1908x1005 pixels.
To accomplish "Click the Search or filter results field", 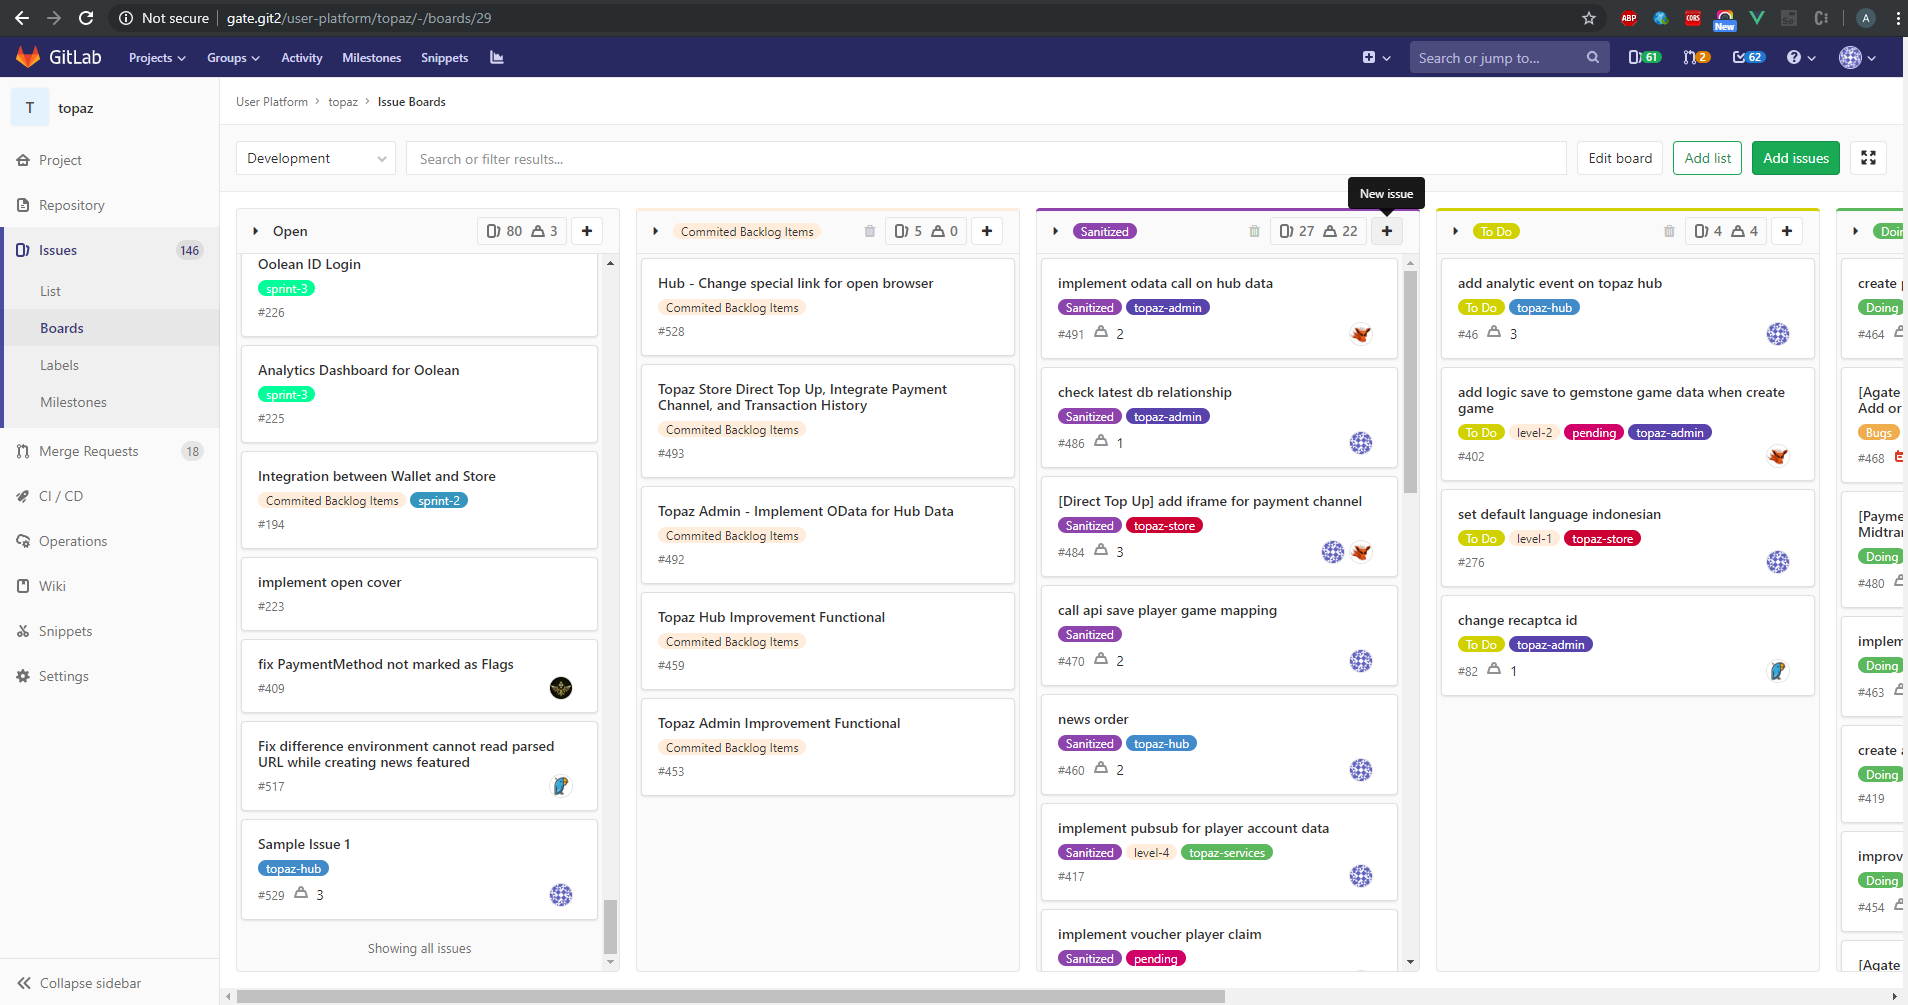I will [x=985, y=159].
